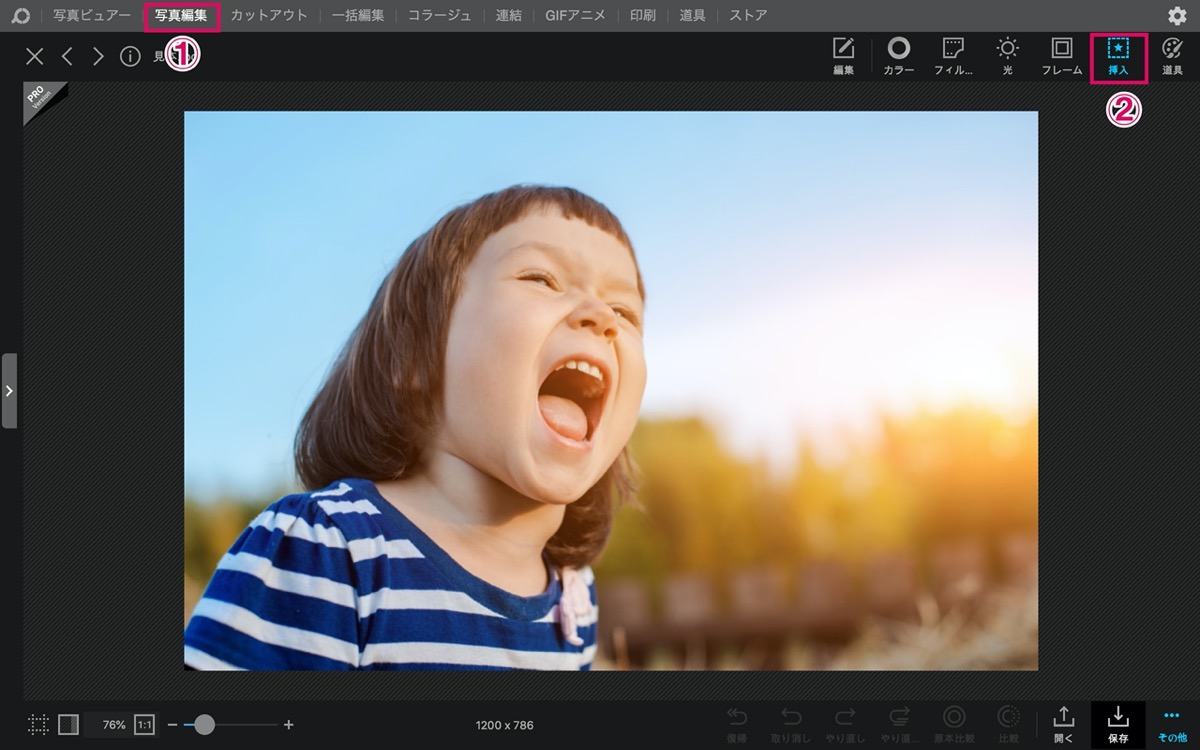Open the カラー color adjustments

click(x=898, y=56)
